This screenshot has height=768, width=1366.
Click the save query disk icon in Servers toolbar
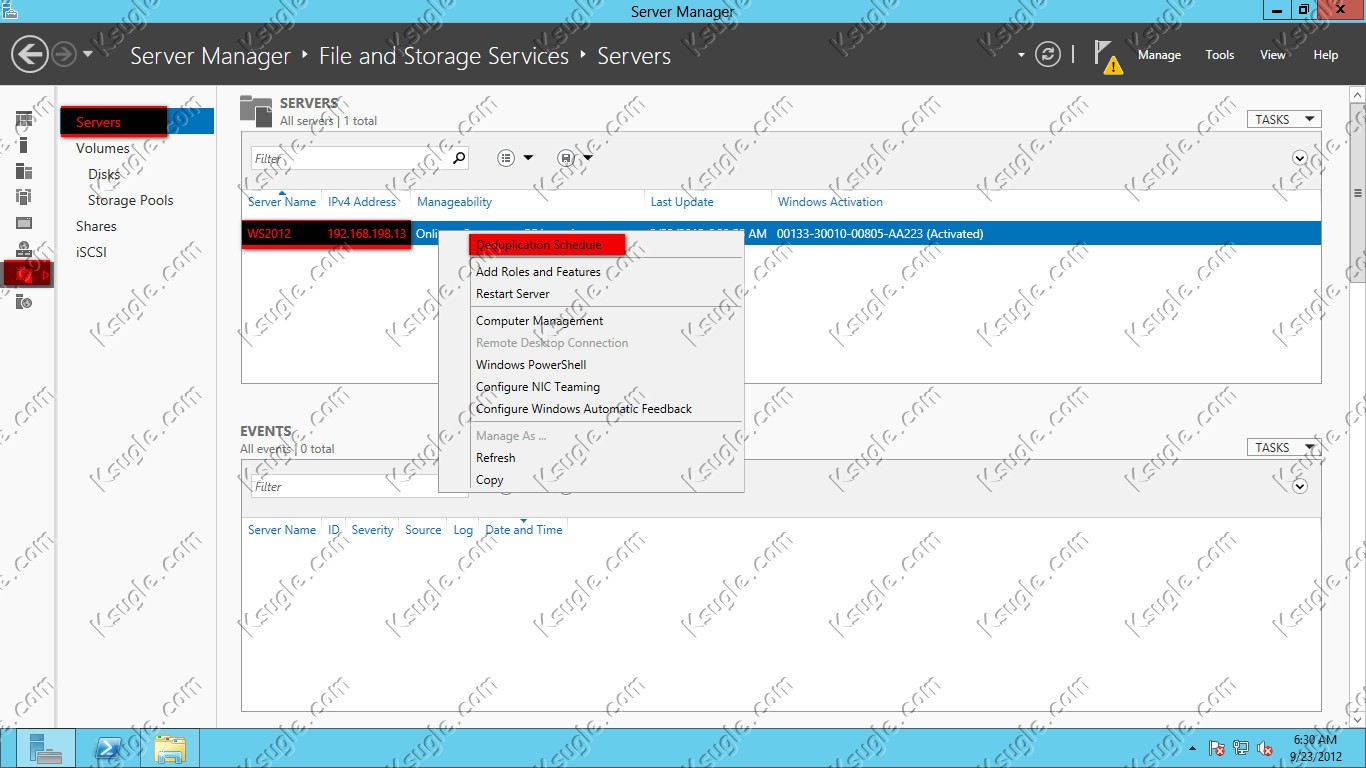tap(565, 158)
